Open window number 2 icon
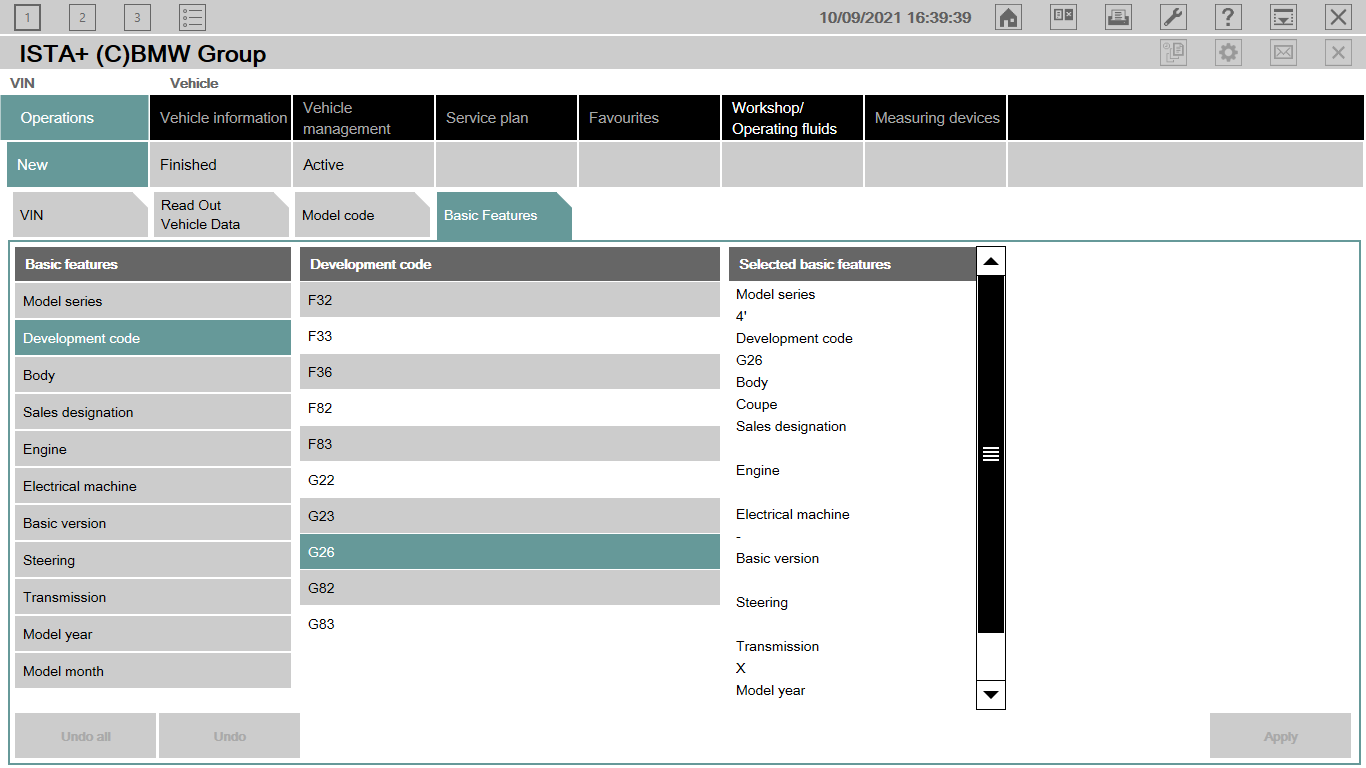 (x=82, y=17)
